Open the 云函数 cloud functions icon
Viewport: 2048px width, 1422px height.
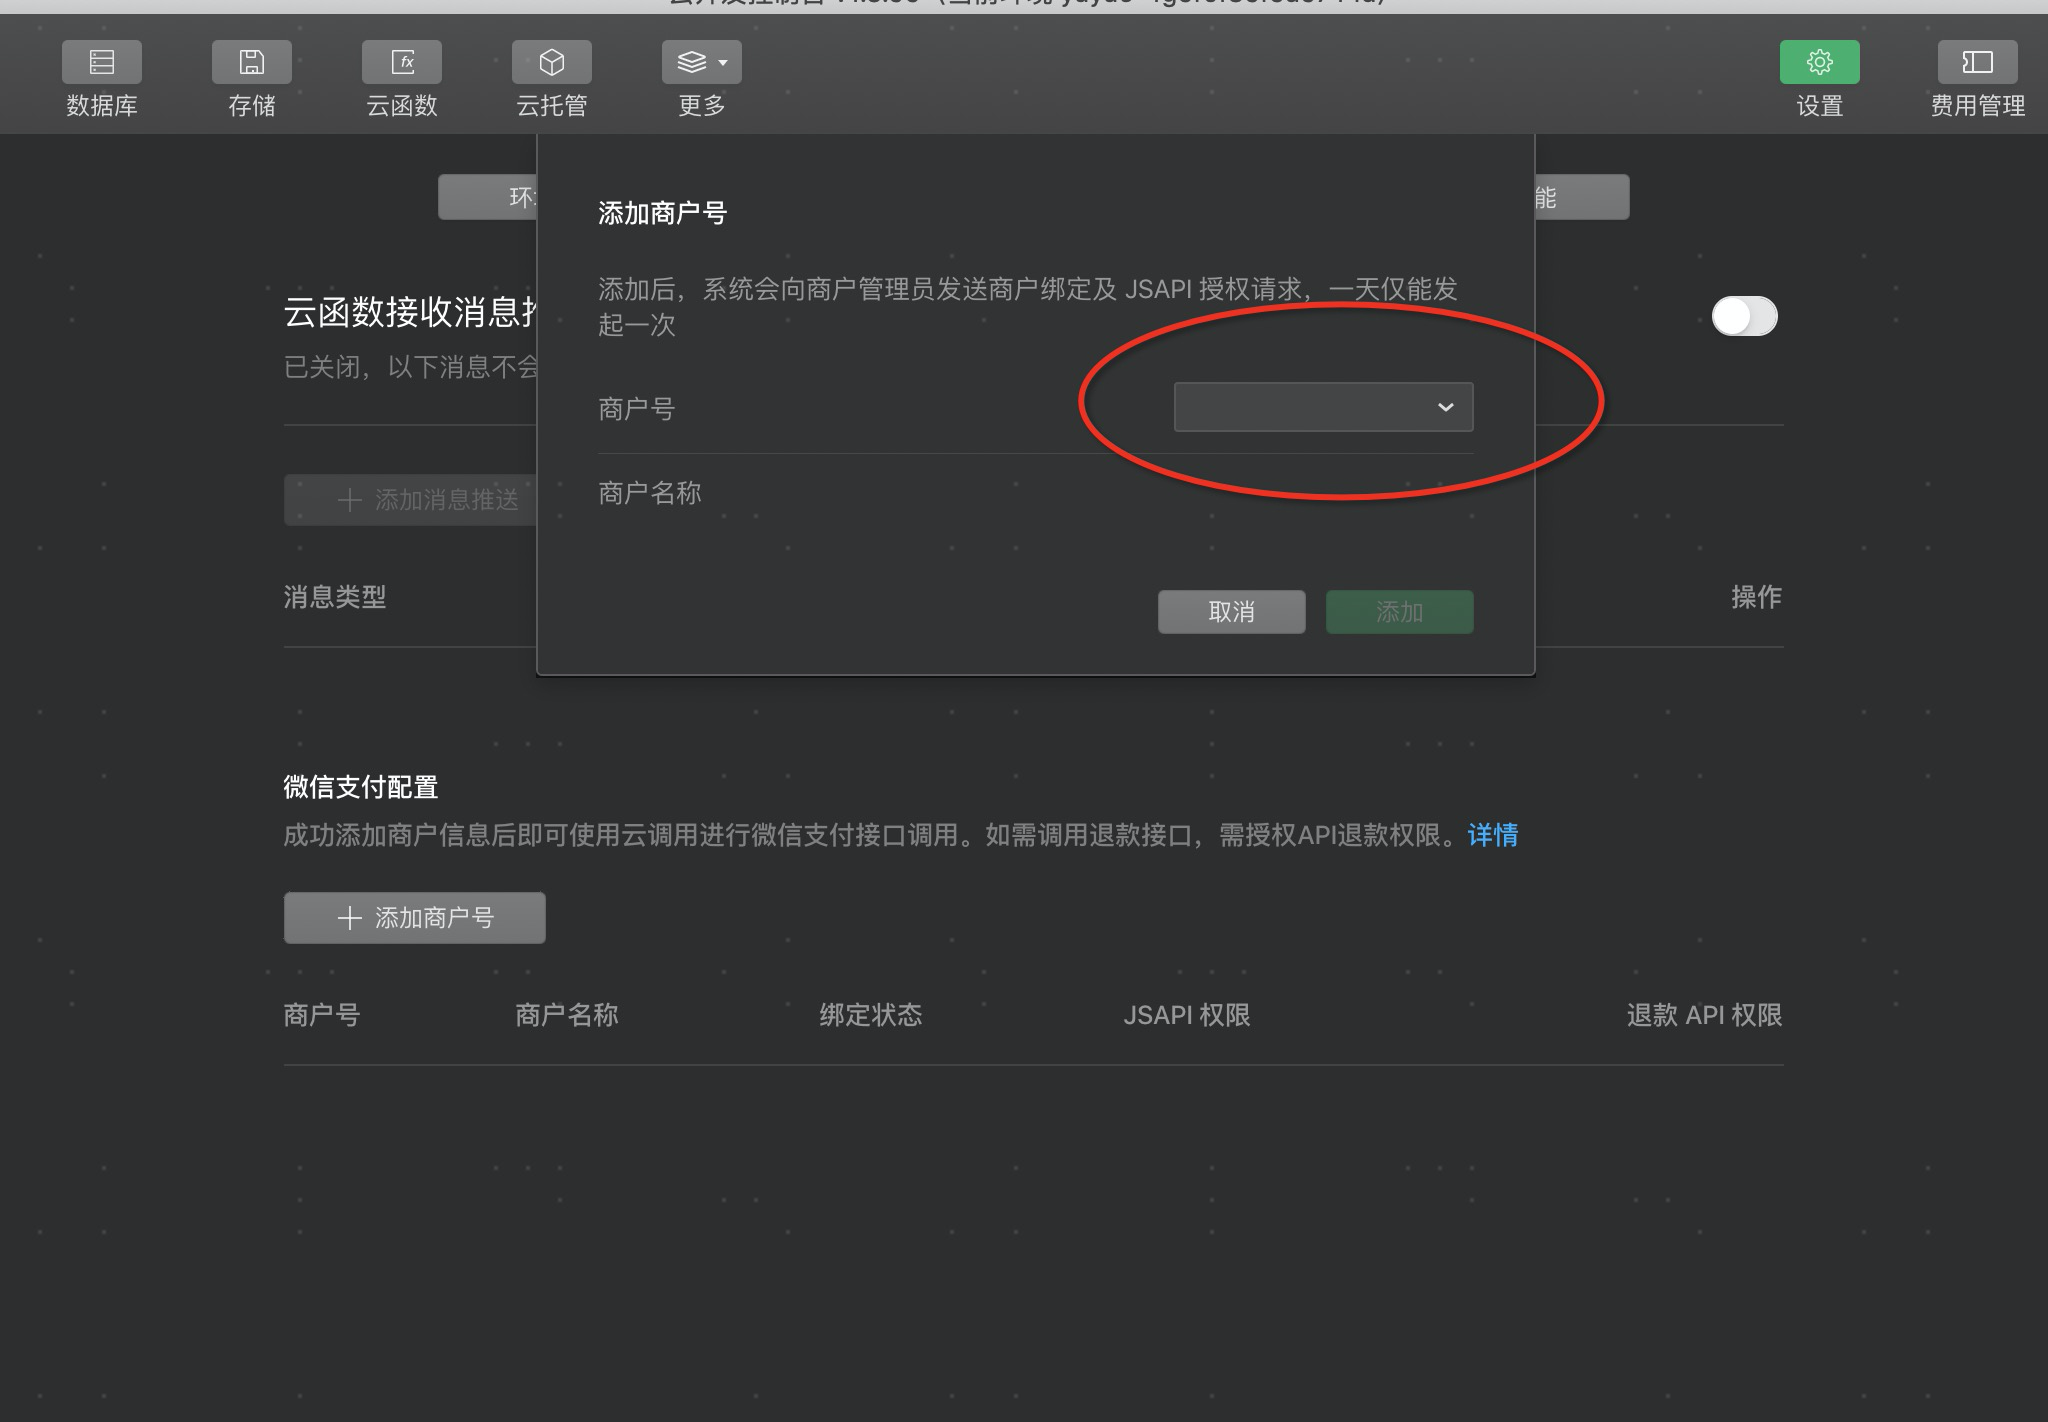tap(401, 62)
